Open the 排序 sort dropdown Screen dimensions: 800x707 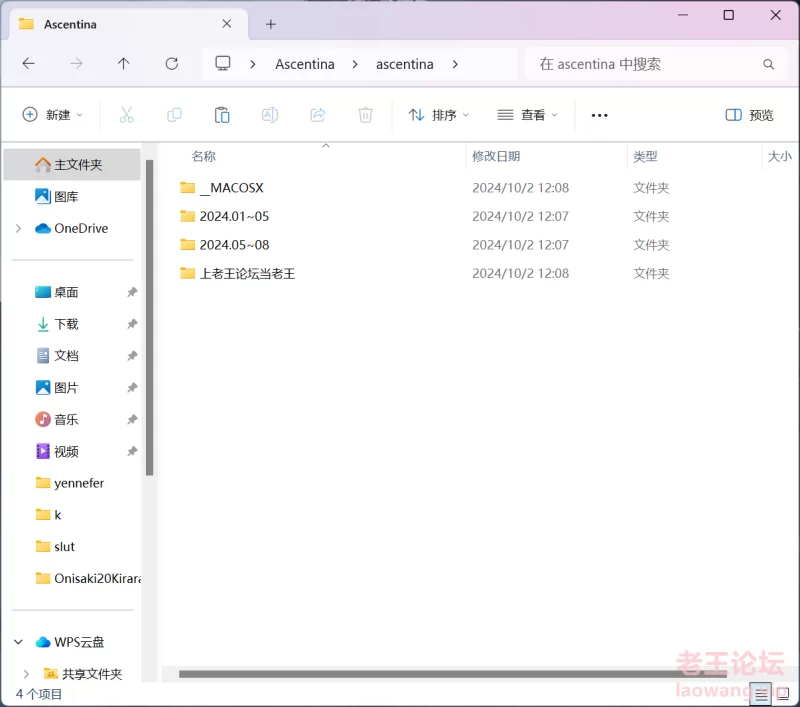pos(439,115)
